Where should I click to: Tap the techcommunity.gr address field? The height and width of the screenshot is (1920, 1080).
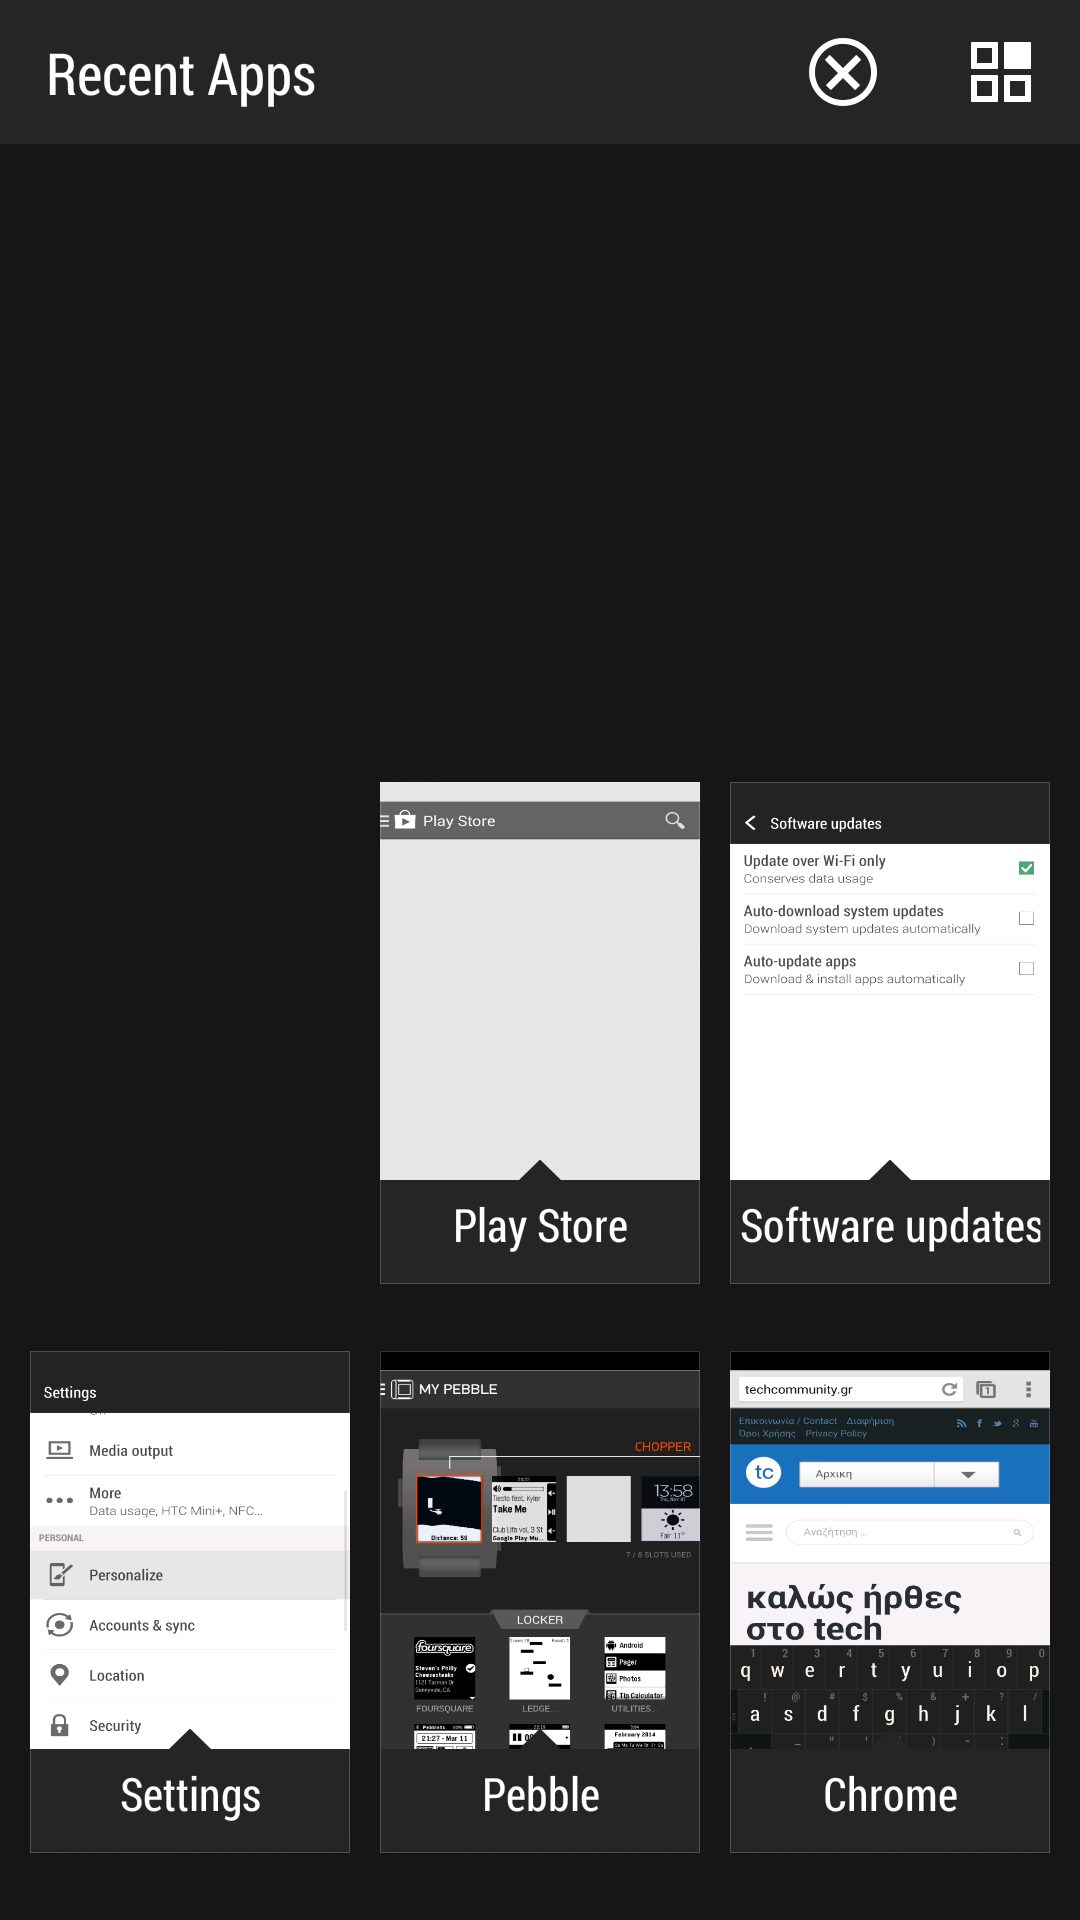pyautogui.click(x=836, y=1389)
